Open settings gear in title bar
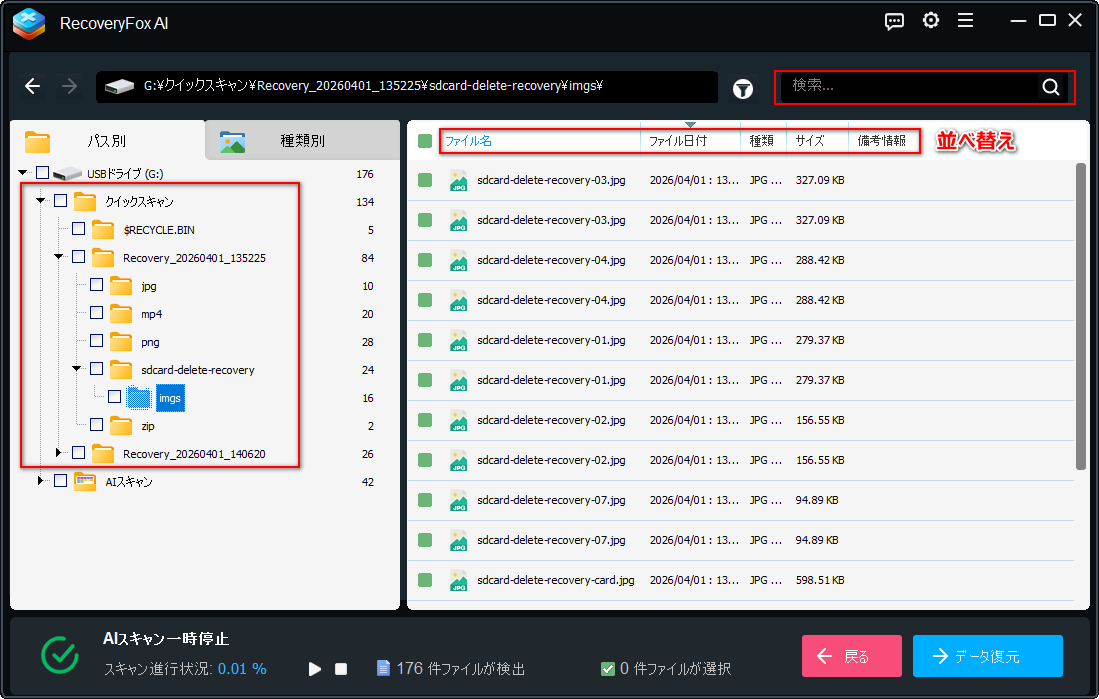 [x=931, y=21]
